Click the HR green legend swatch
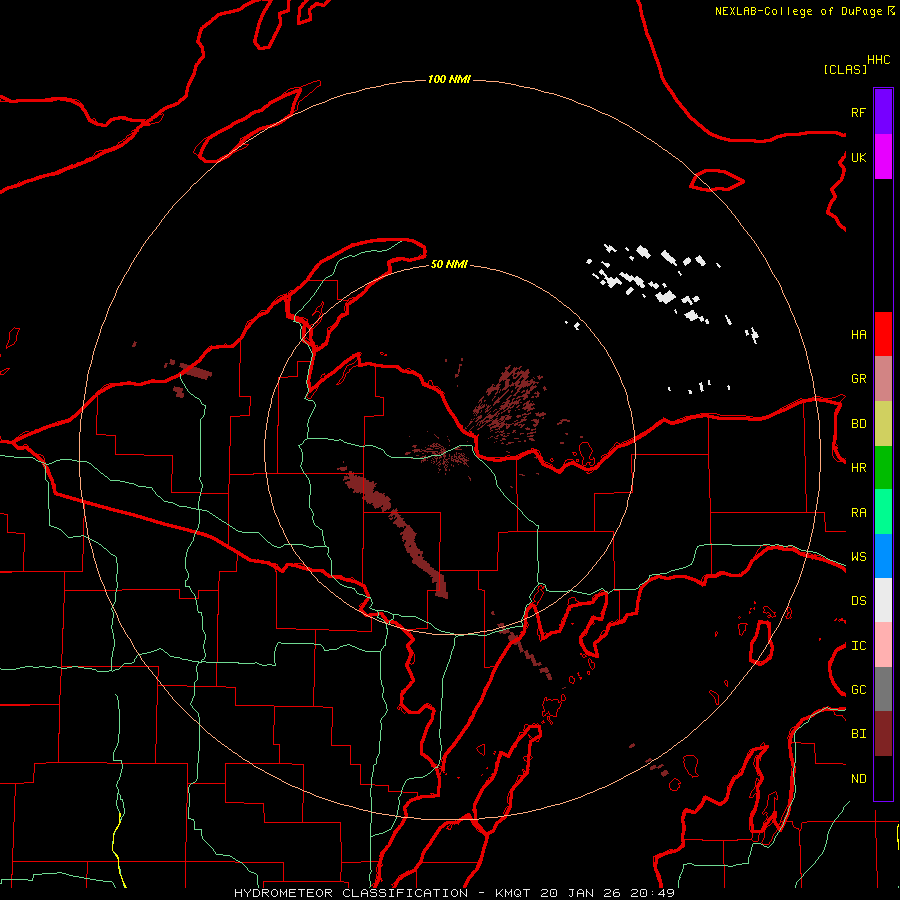This screenshot has width=900, height=900. click(x=883, y=468)
